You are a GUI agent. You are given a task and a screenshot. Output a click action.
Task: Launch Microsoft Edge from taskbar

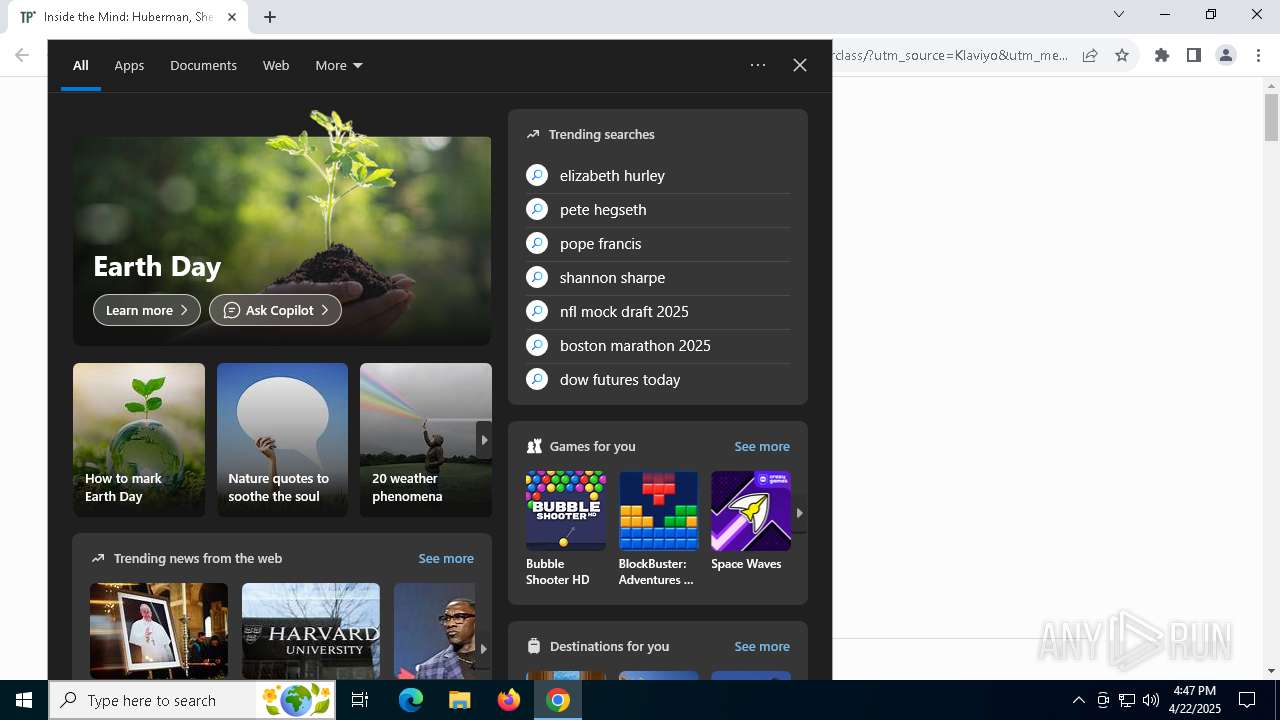point(411,700)
